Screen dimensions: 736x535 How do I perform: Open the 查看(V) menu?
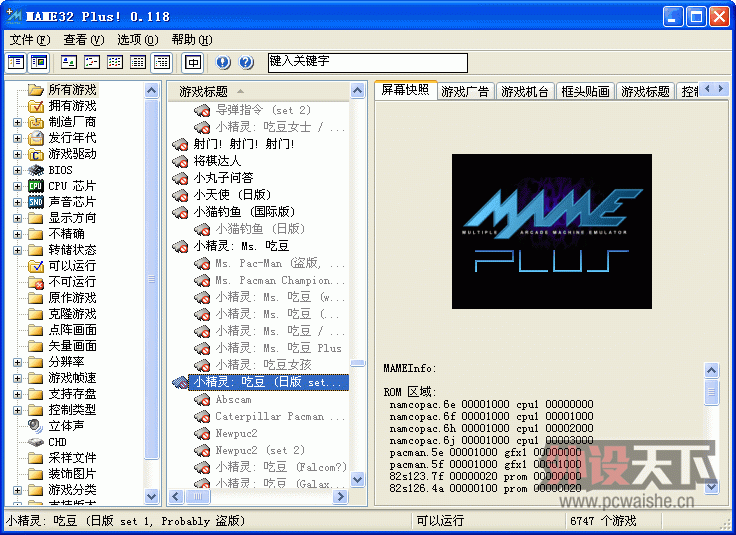click(84, 40)
